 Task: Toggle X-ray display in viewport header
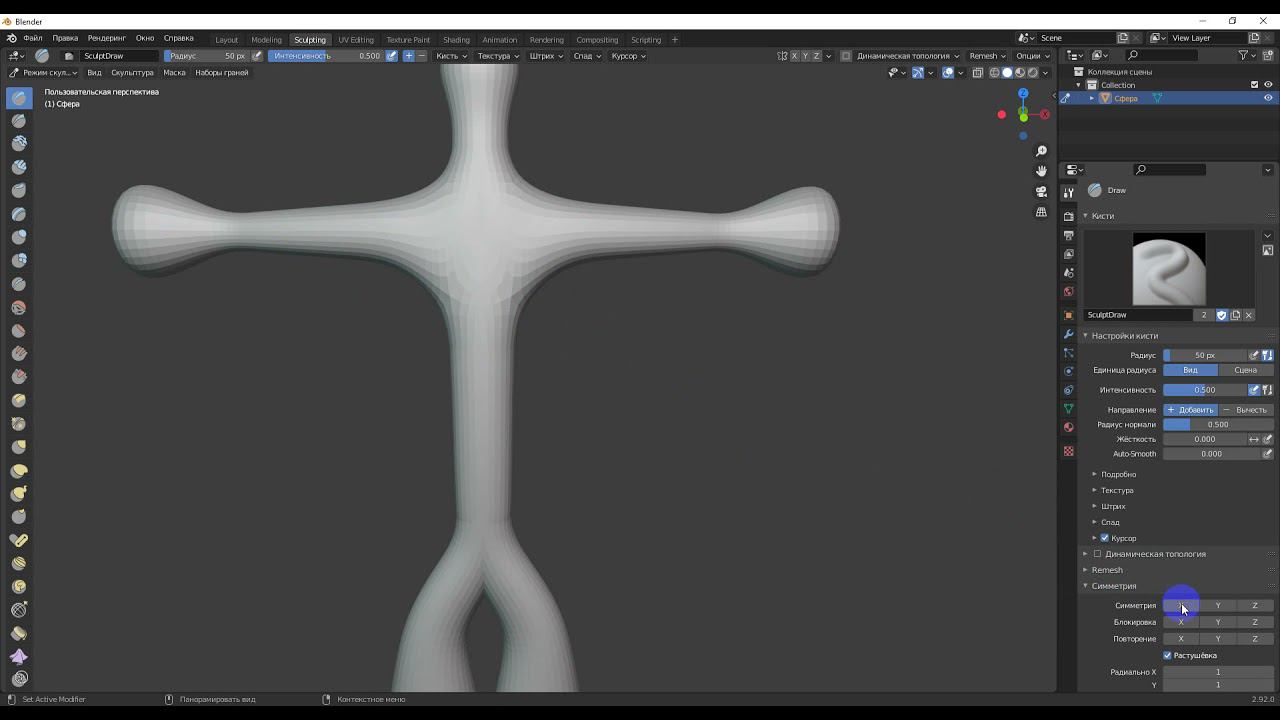[980, 73]
